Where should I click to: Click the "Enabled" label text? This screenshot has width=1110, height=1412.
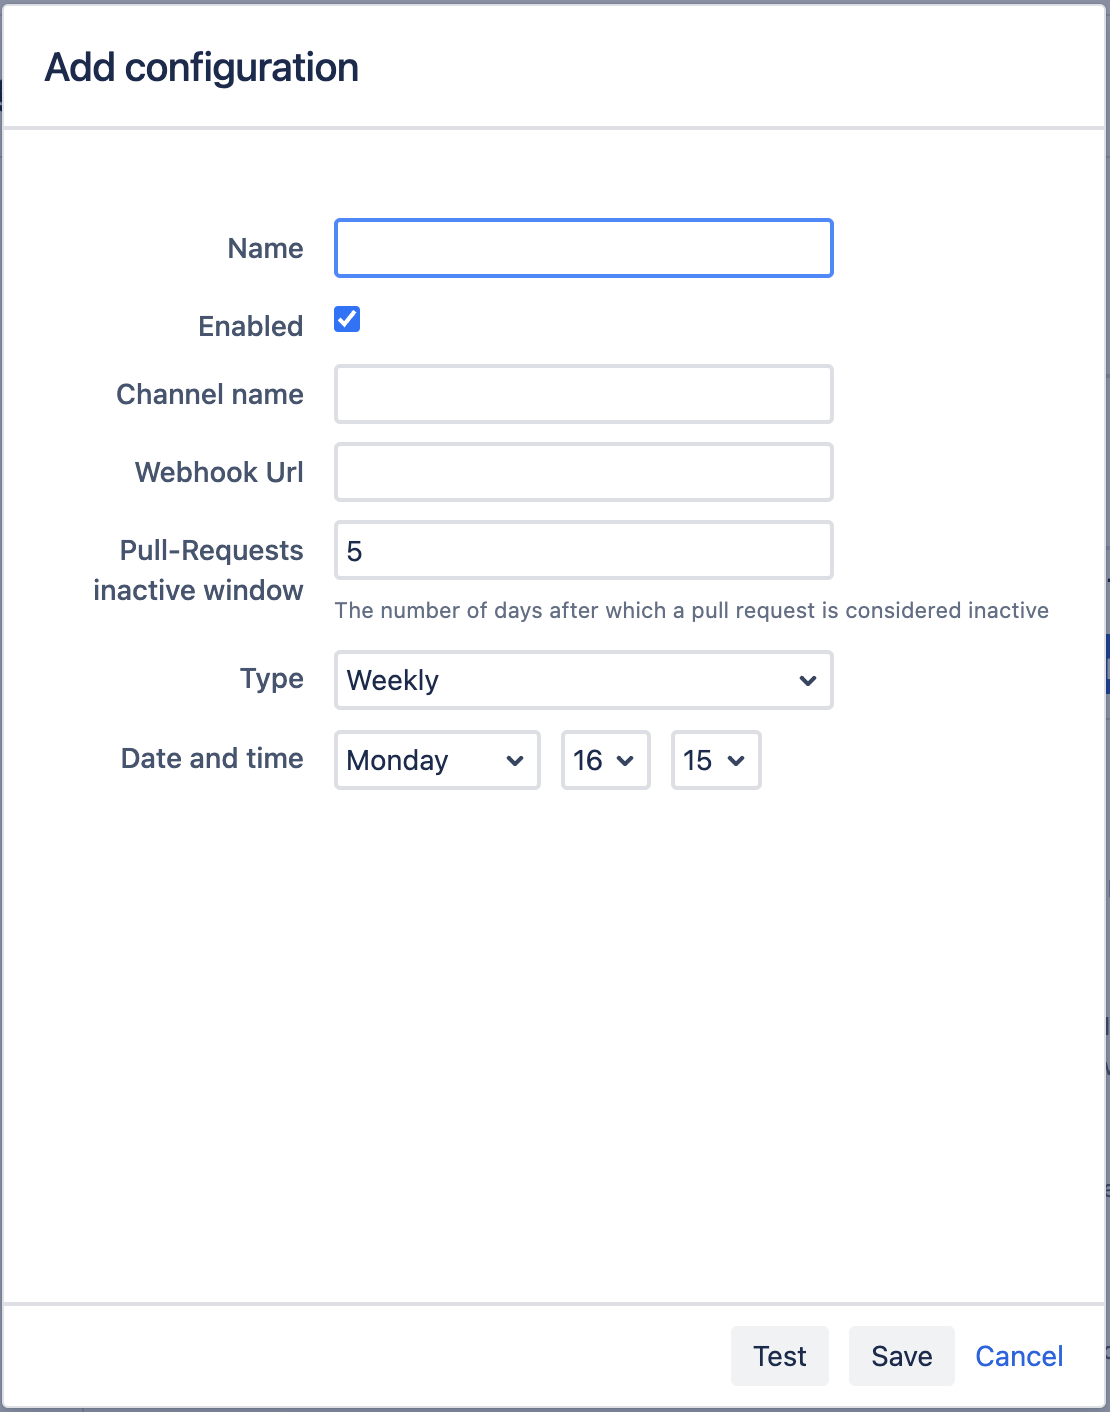[251, 326]
